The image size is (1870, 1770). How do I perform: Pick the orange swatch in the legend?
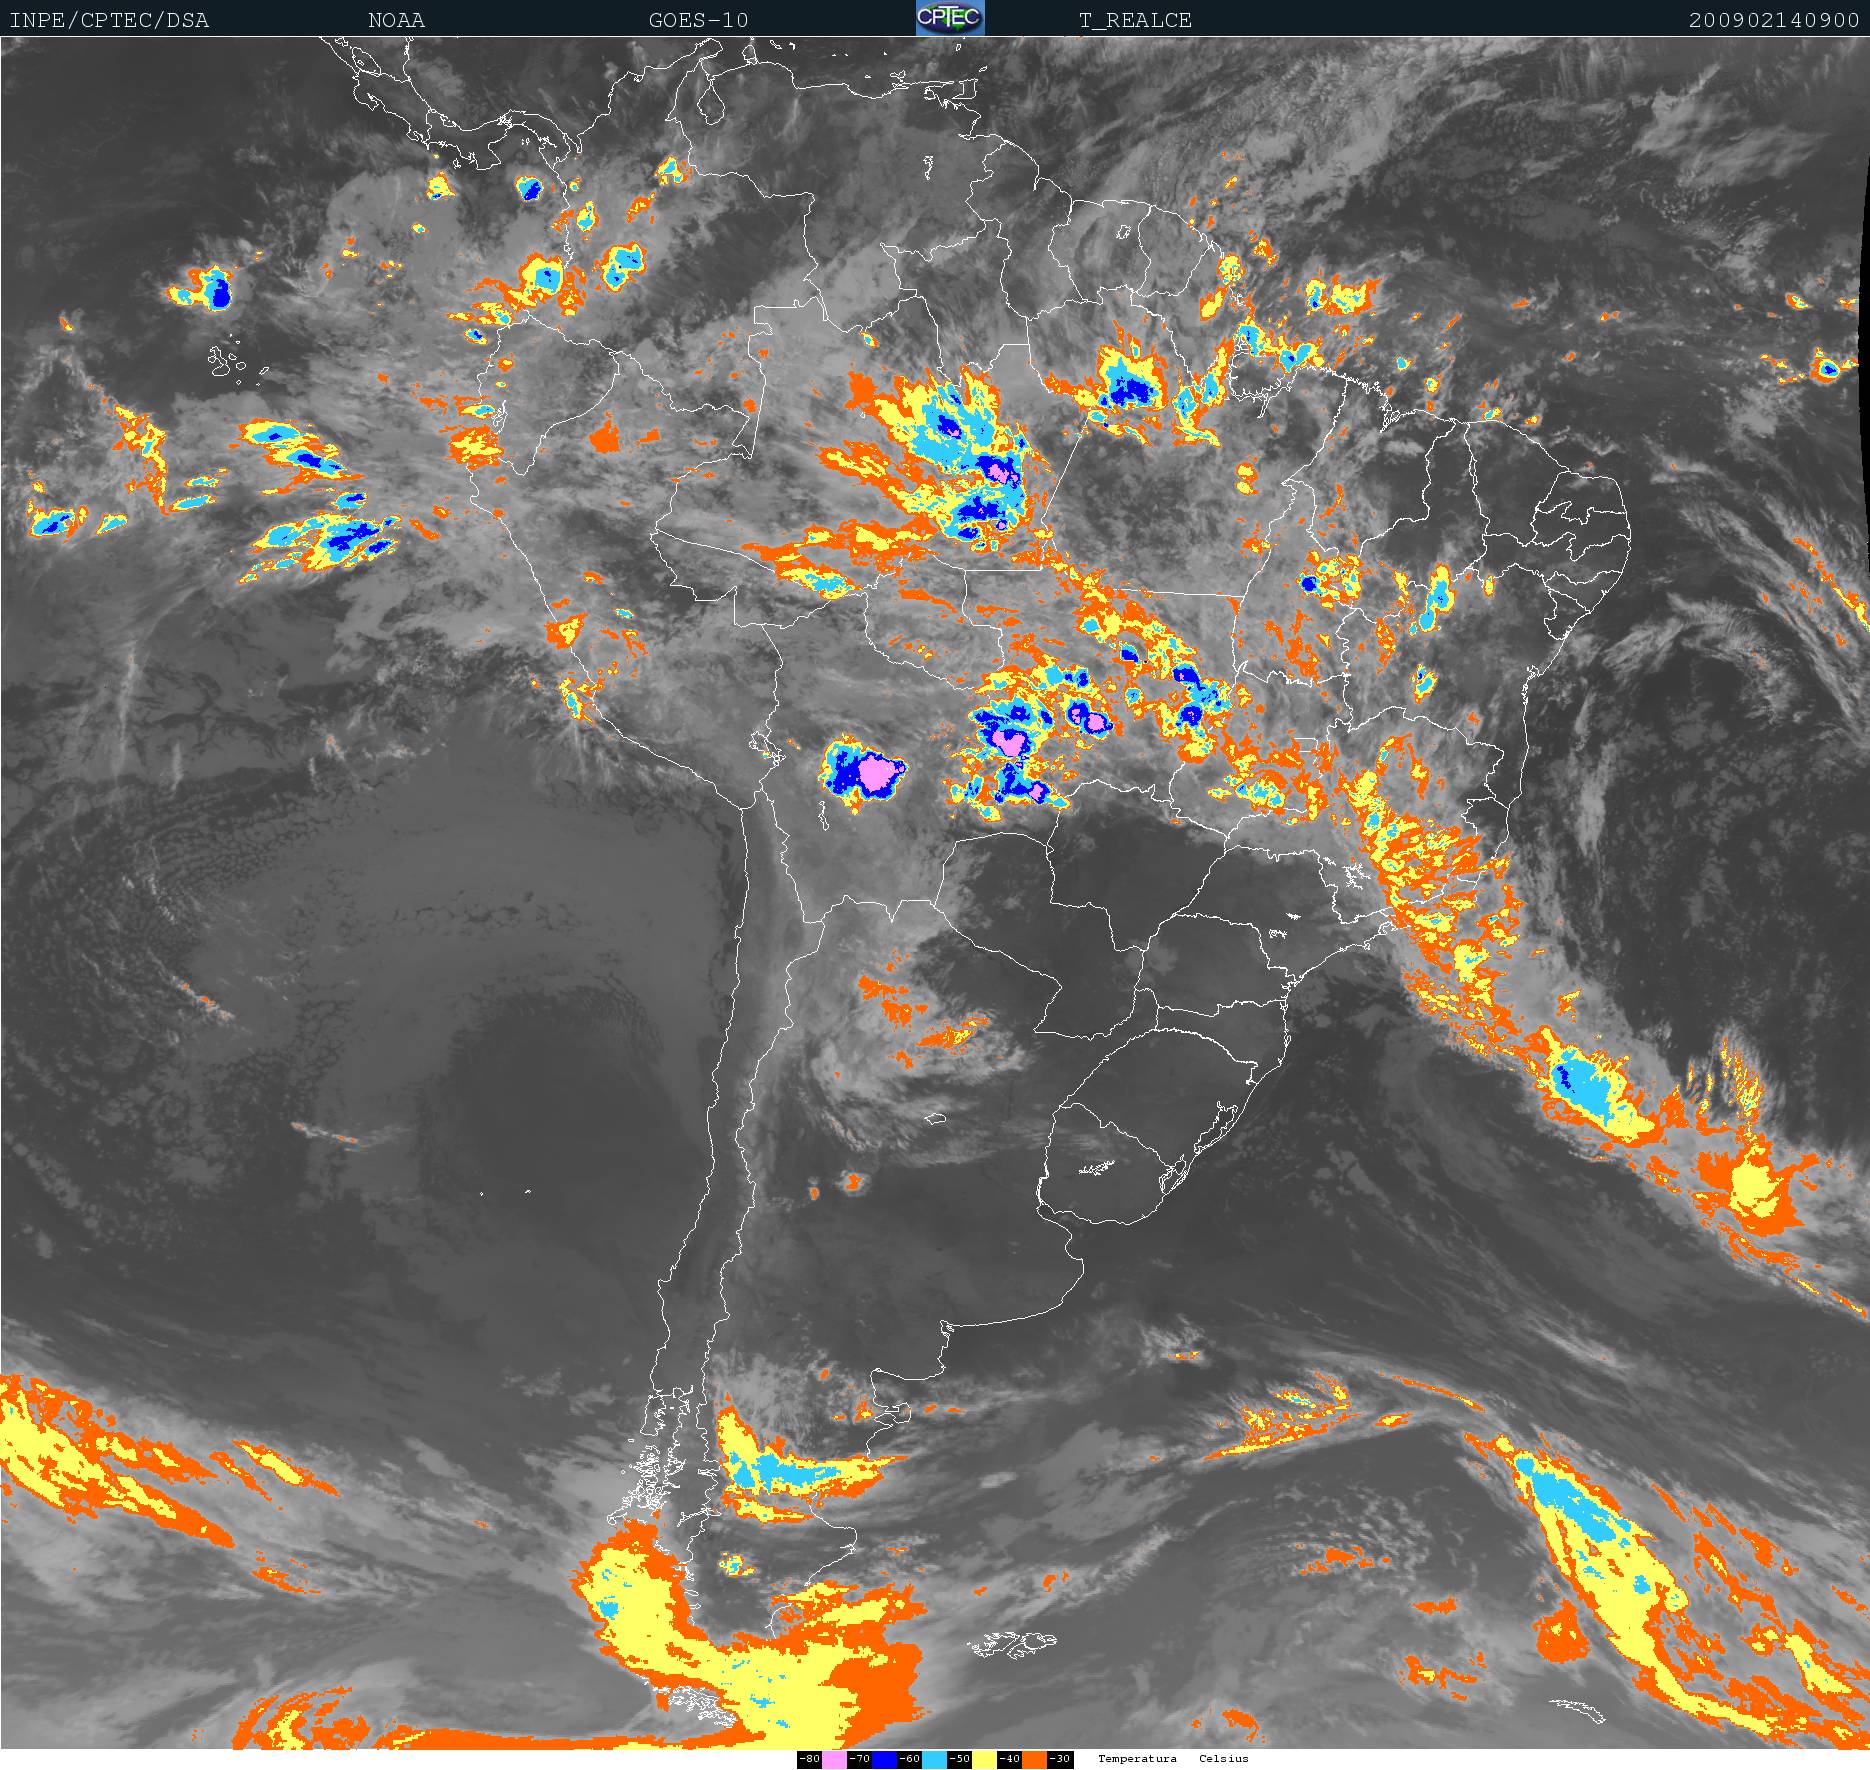[1035, 1759]
